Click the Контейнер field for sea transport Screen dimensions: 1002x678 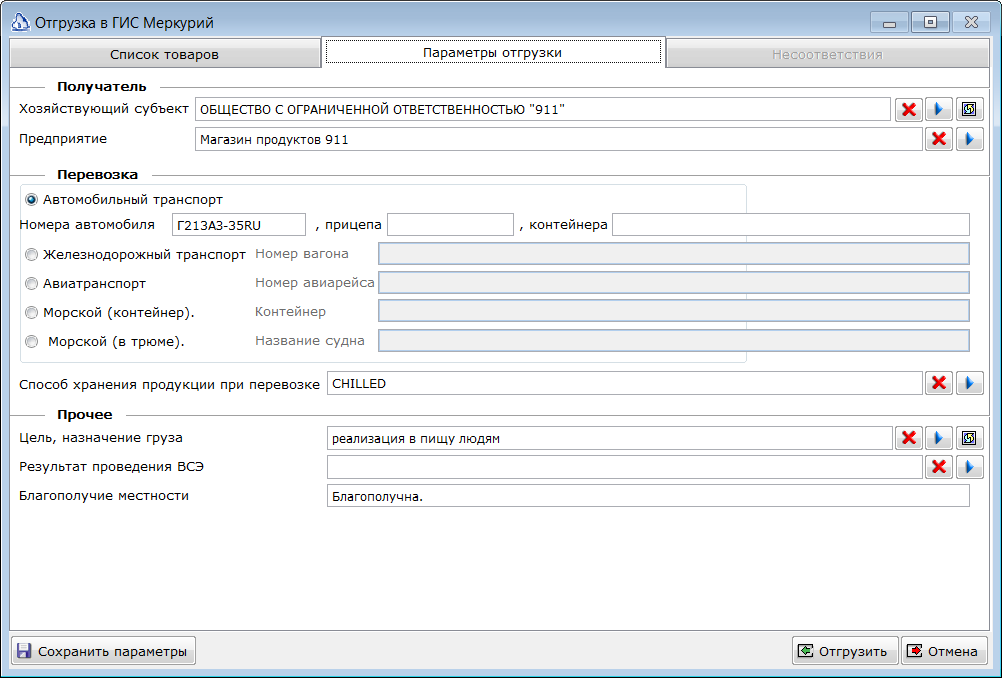pos(674,311)
